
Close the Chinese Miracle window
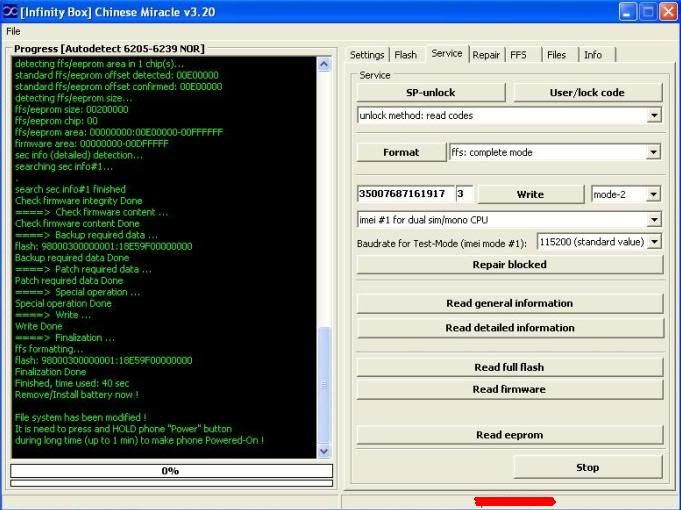coord(668,12)
